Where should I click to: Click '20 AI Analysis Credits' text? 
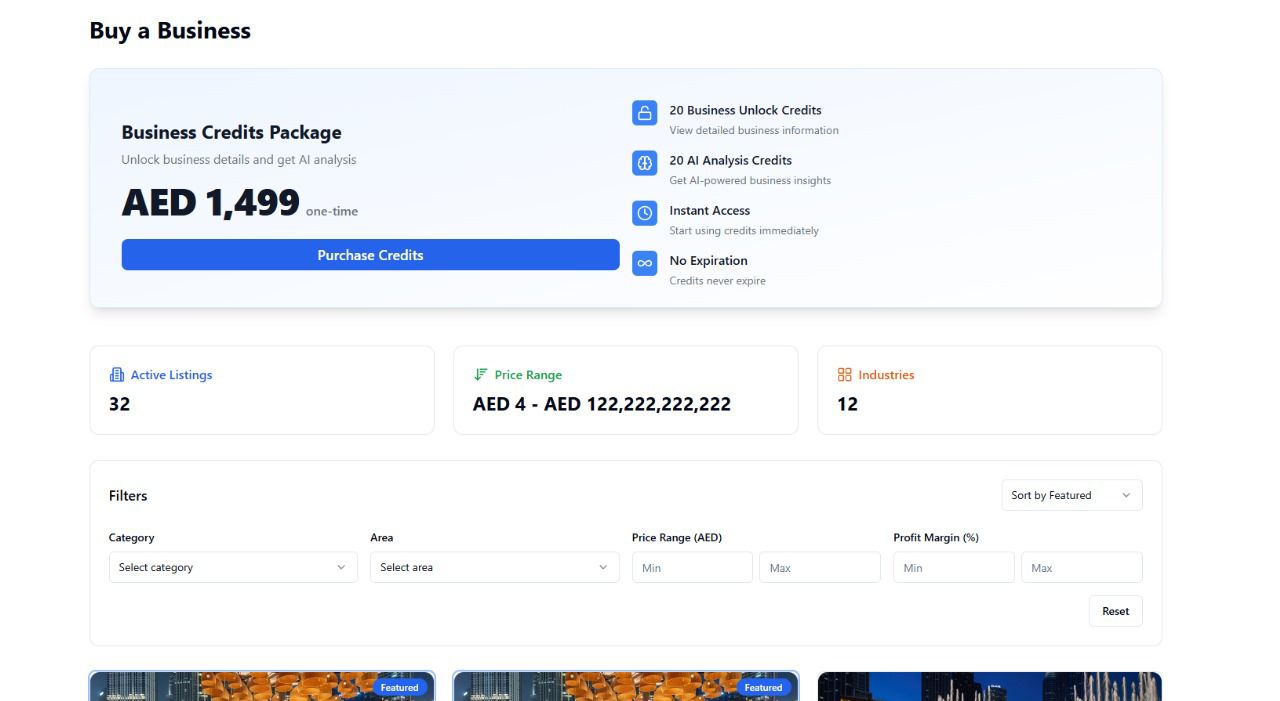pos(730,160)
